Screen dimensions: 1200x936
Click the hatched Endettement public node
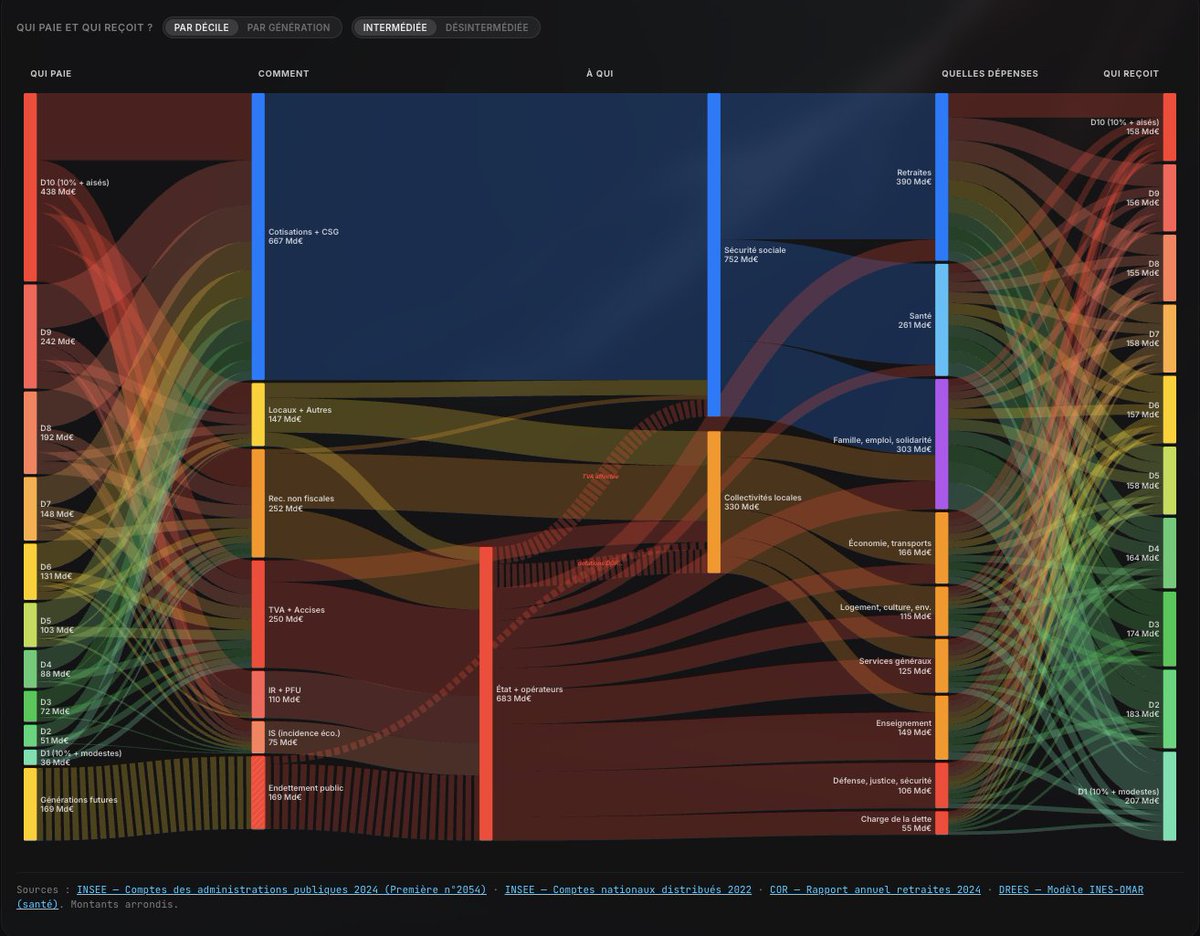[x=258, y=792]
